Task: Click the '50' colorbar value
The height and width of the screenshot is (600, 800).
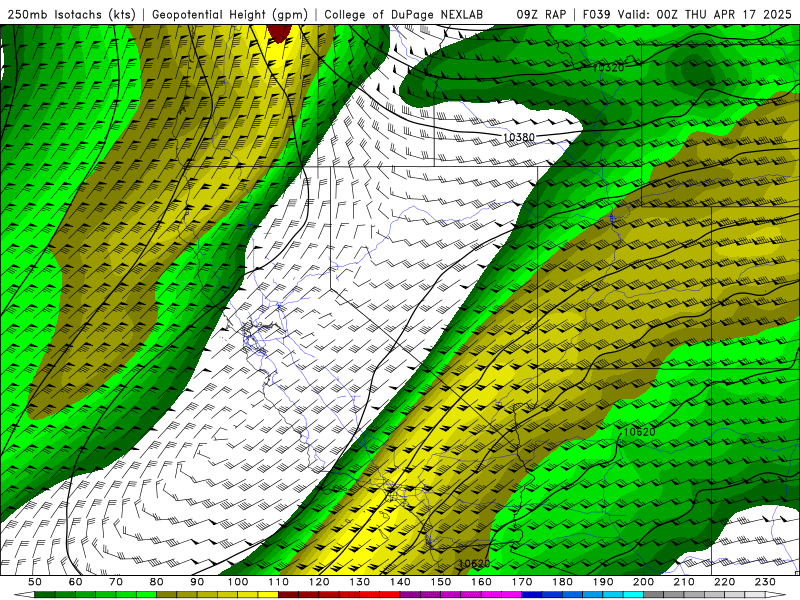Action: pyautogui.click(x=35, y=582)
